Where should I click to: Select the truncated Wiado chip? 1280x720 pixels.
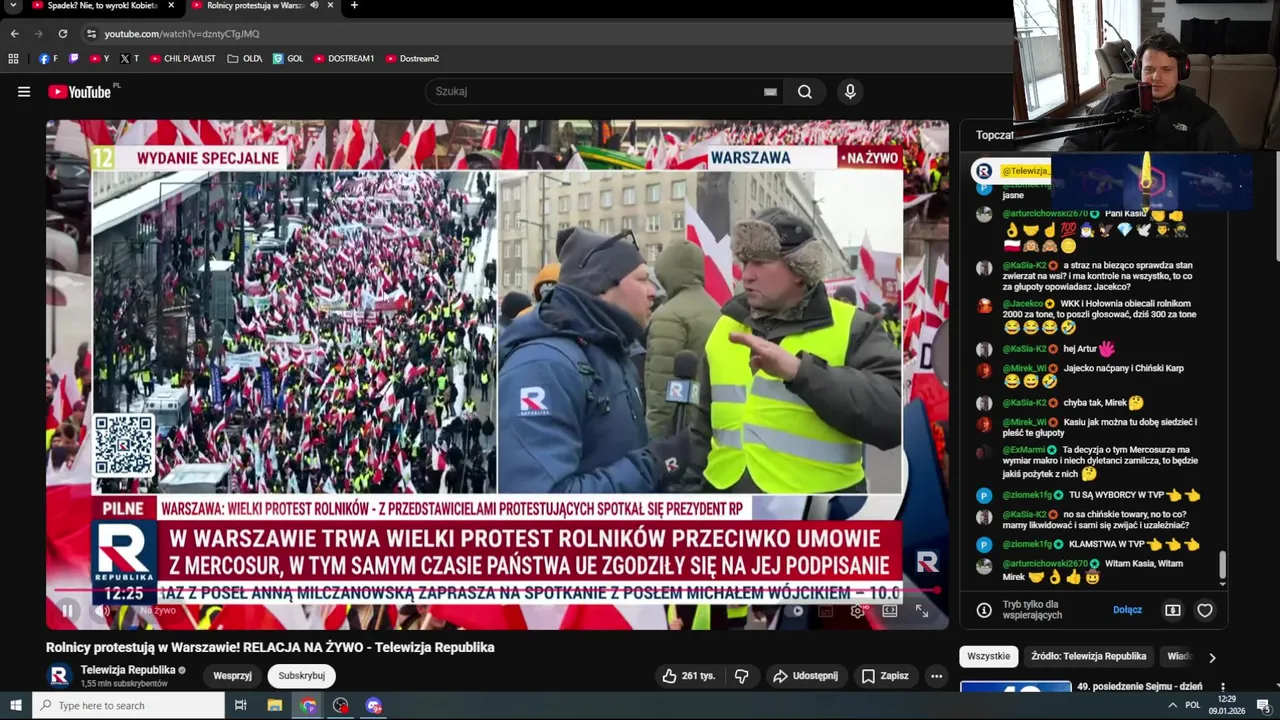coord(1179,656)
